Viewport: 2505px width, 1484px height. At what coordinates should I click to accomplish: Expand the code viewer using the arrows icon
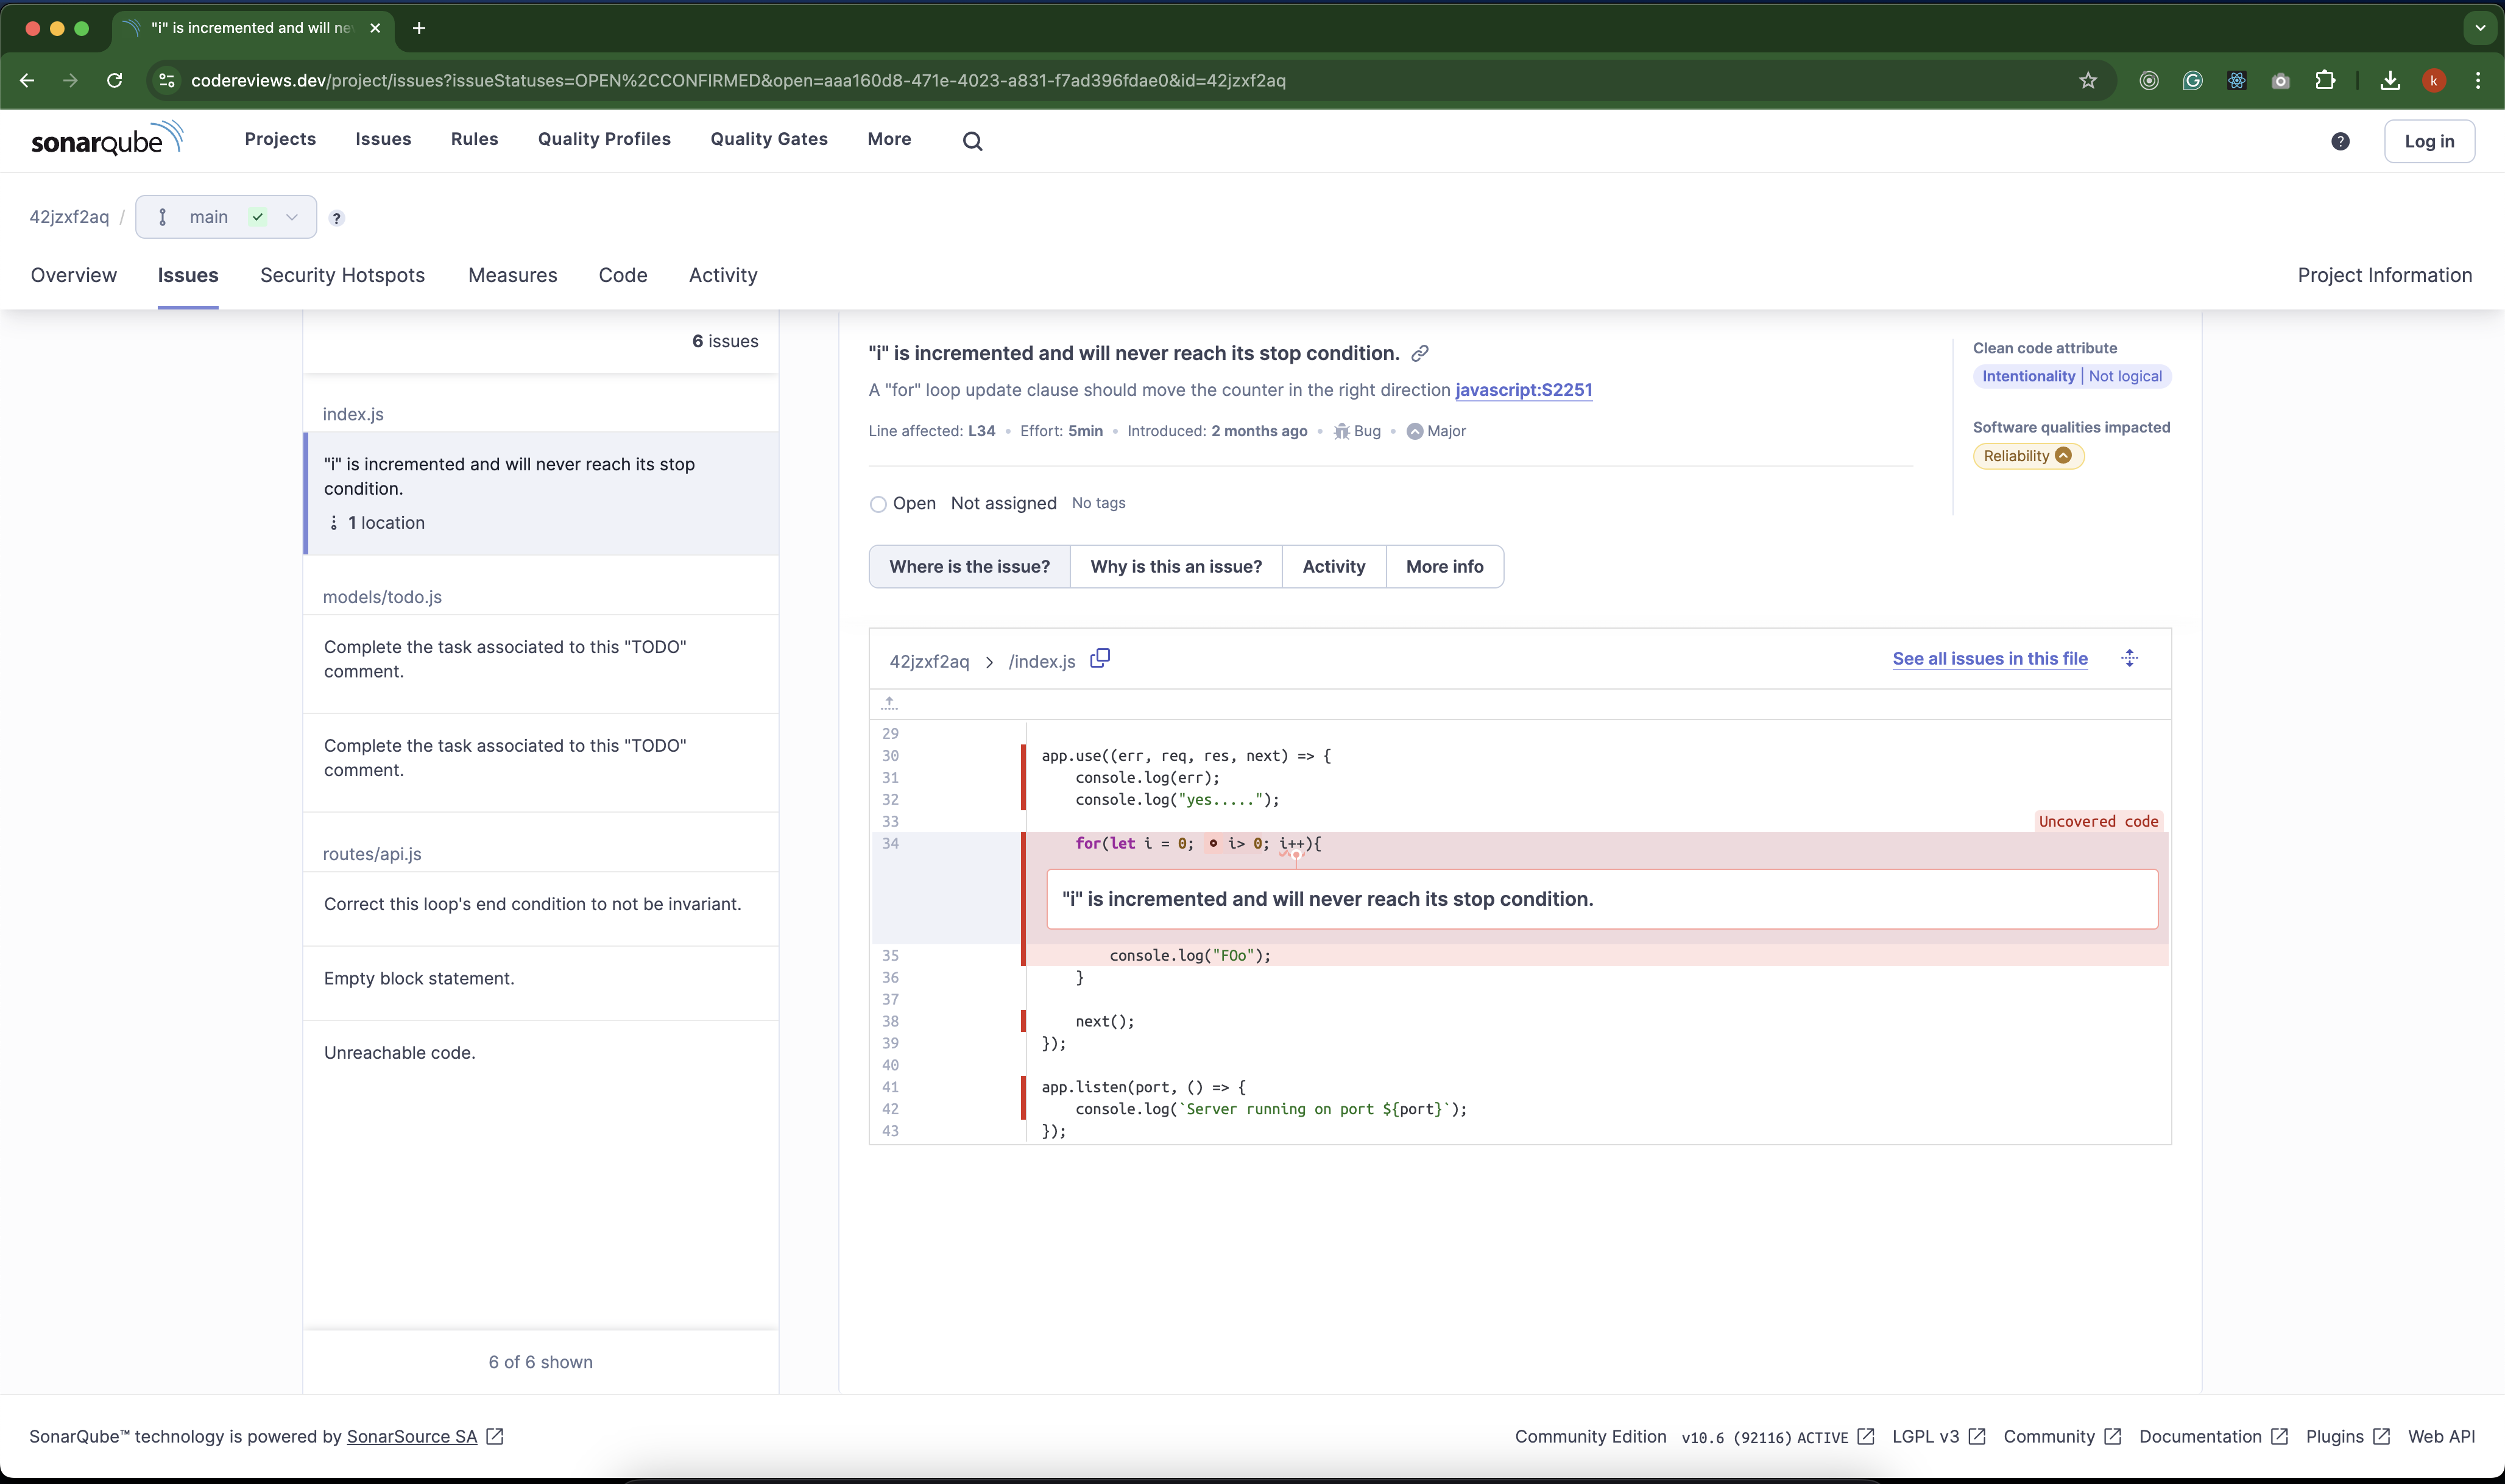(x=2130, y=658)
